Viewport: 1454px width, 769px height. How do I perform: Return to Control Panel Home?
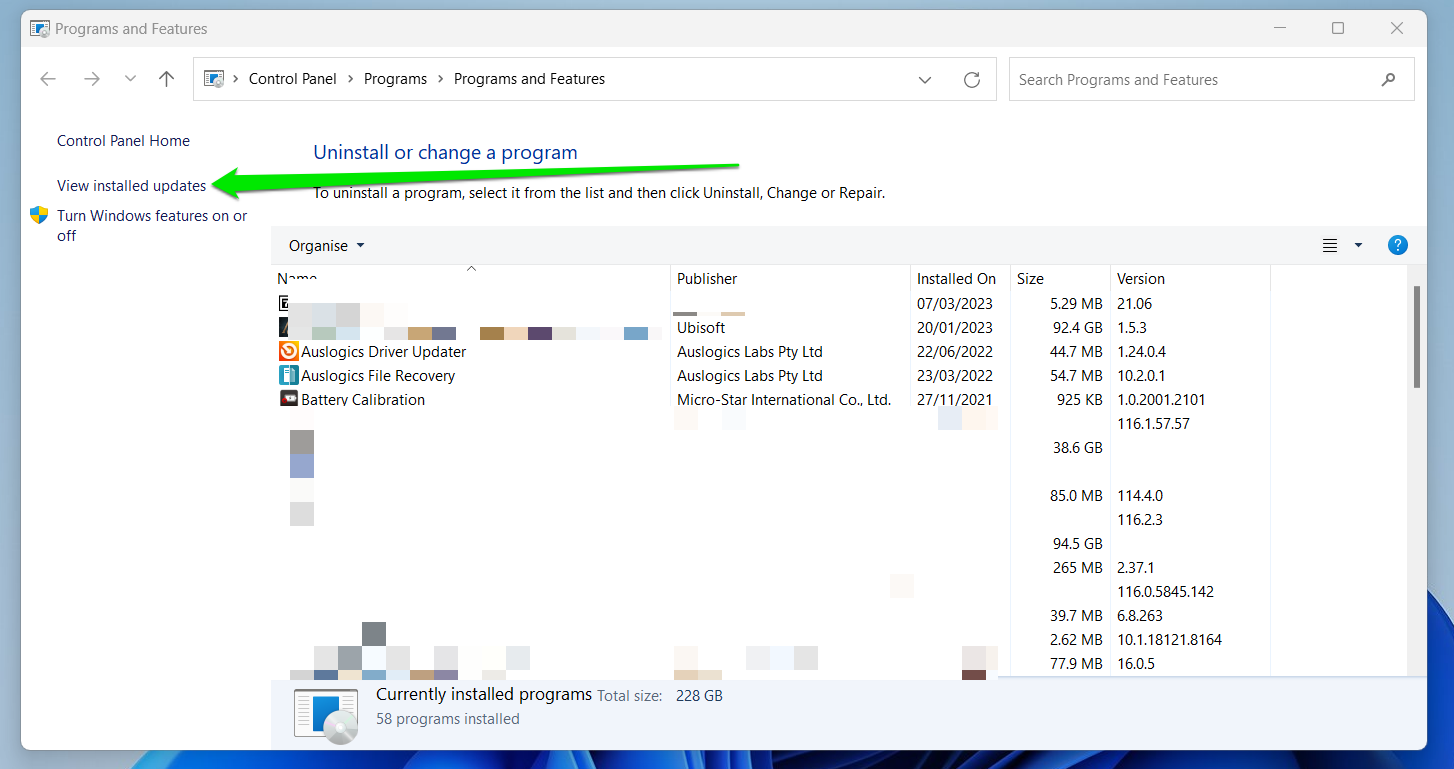(x=123, y=140)
